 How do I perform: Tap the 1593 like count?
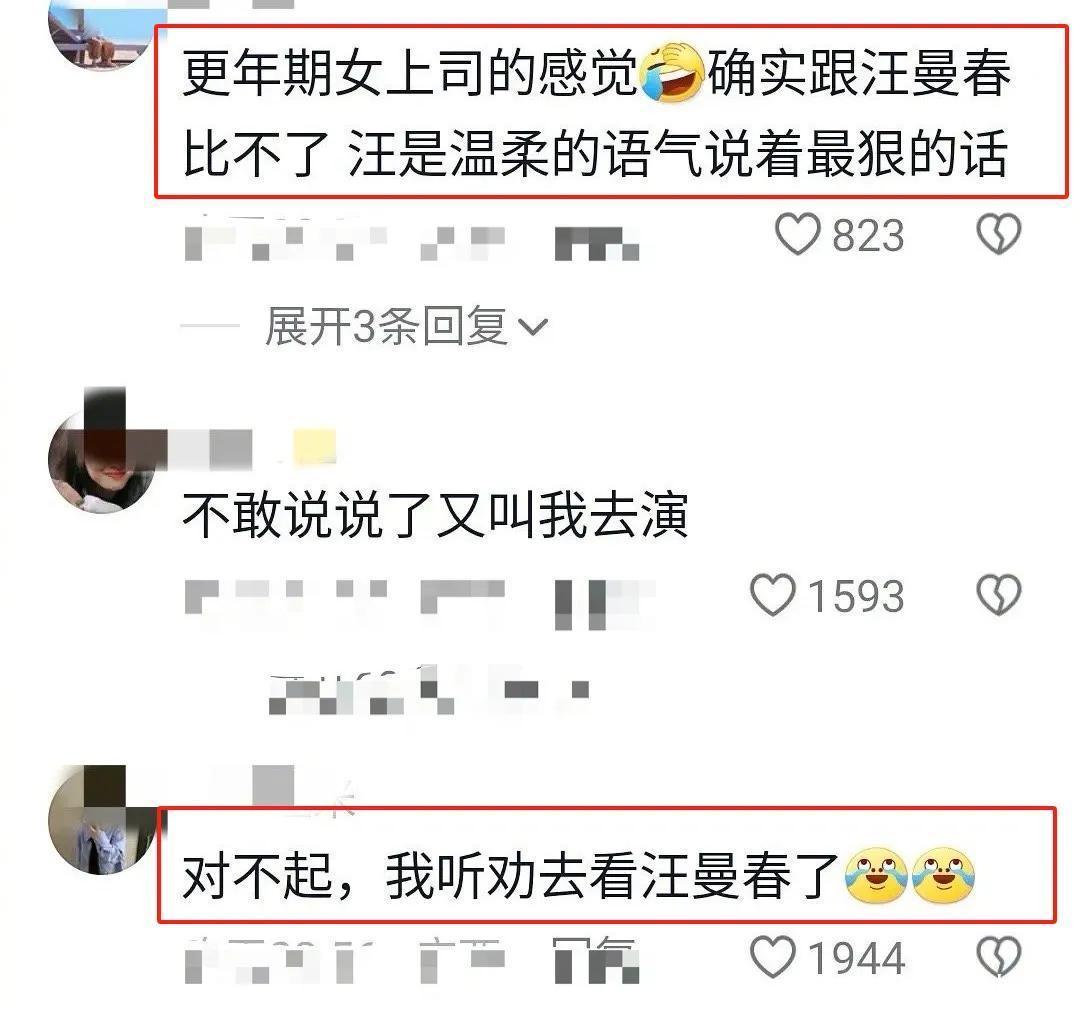[x=855, y=596]
